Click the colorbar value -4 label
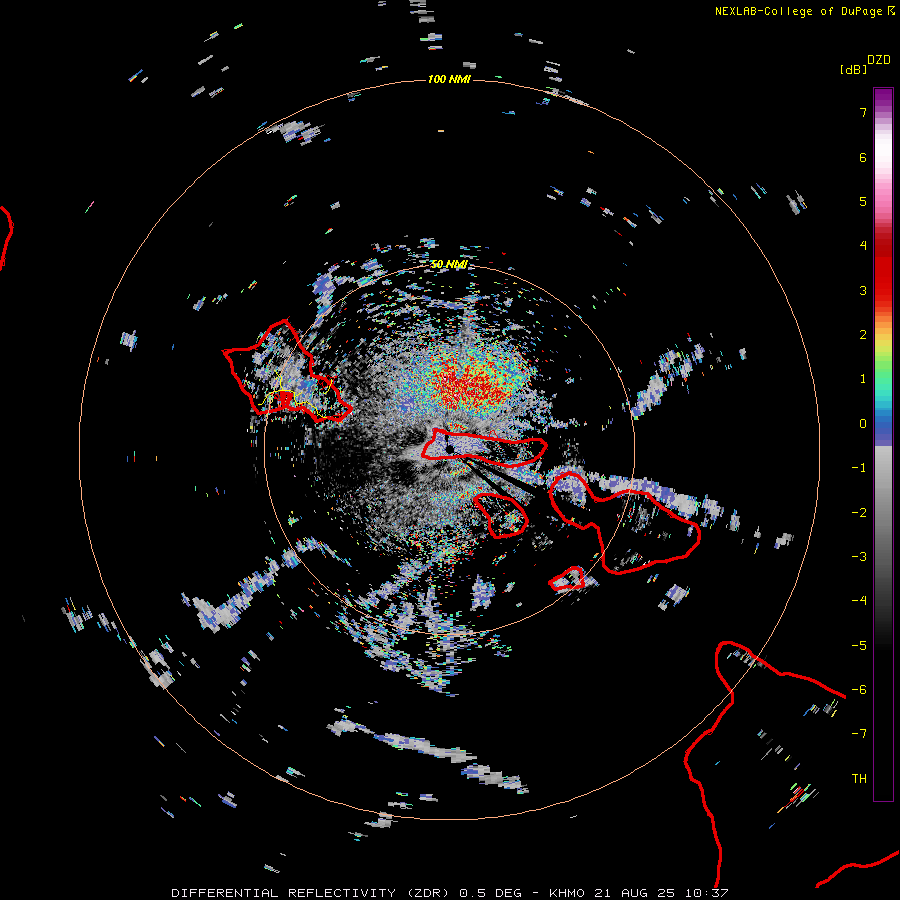 (x=859, y=601)
